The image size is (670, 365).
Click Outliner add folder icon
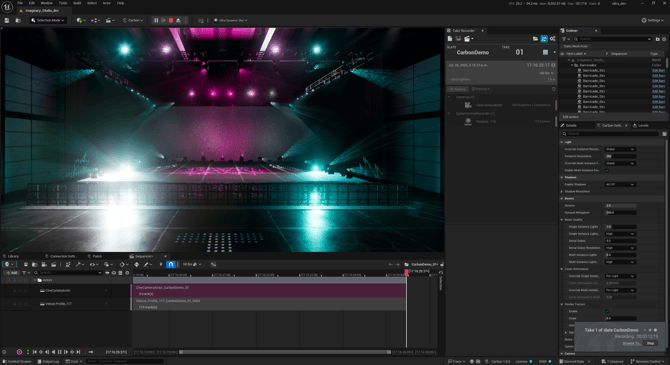point(658,39)
